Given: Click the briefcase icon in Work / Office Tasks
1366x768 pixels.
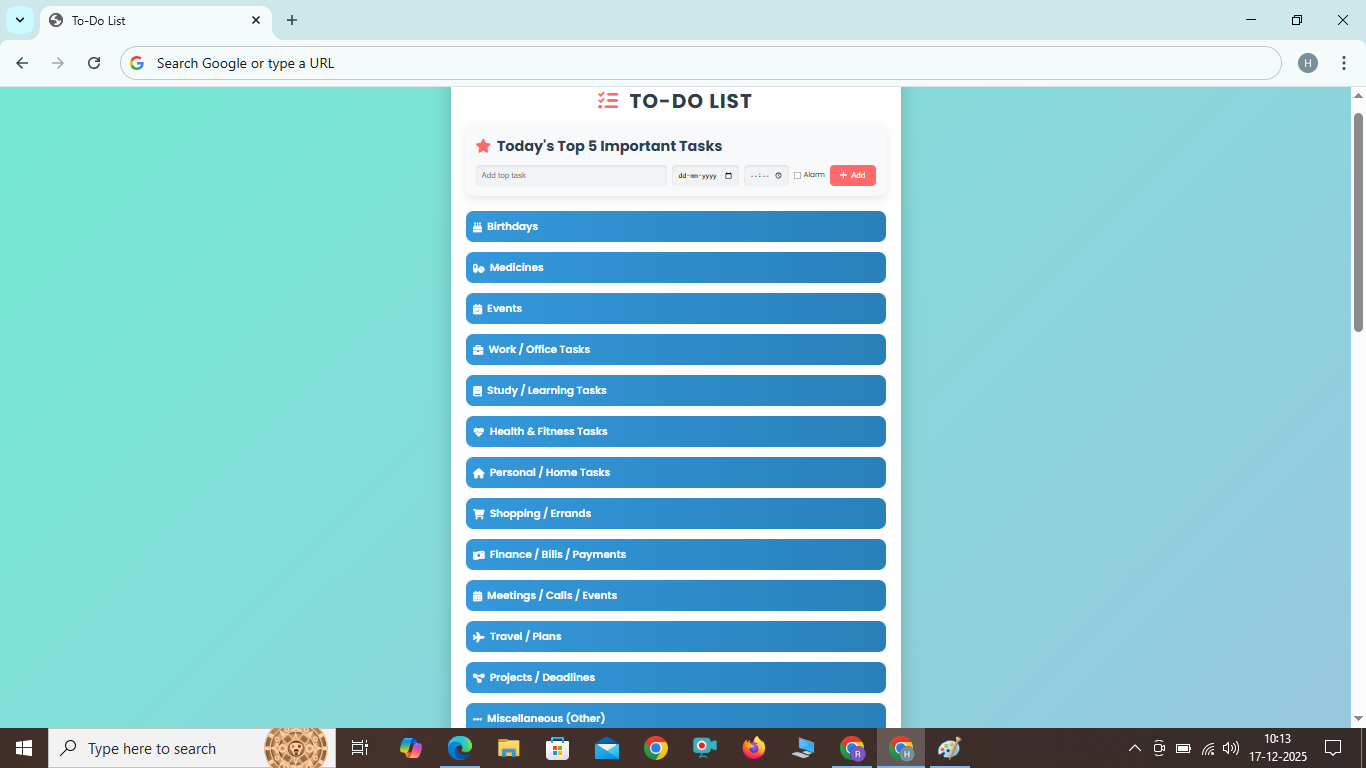Looking at the screenshot, I should click(x=478, y=350).
